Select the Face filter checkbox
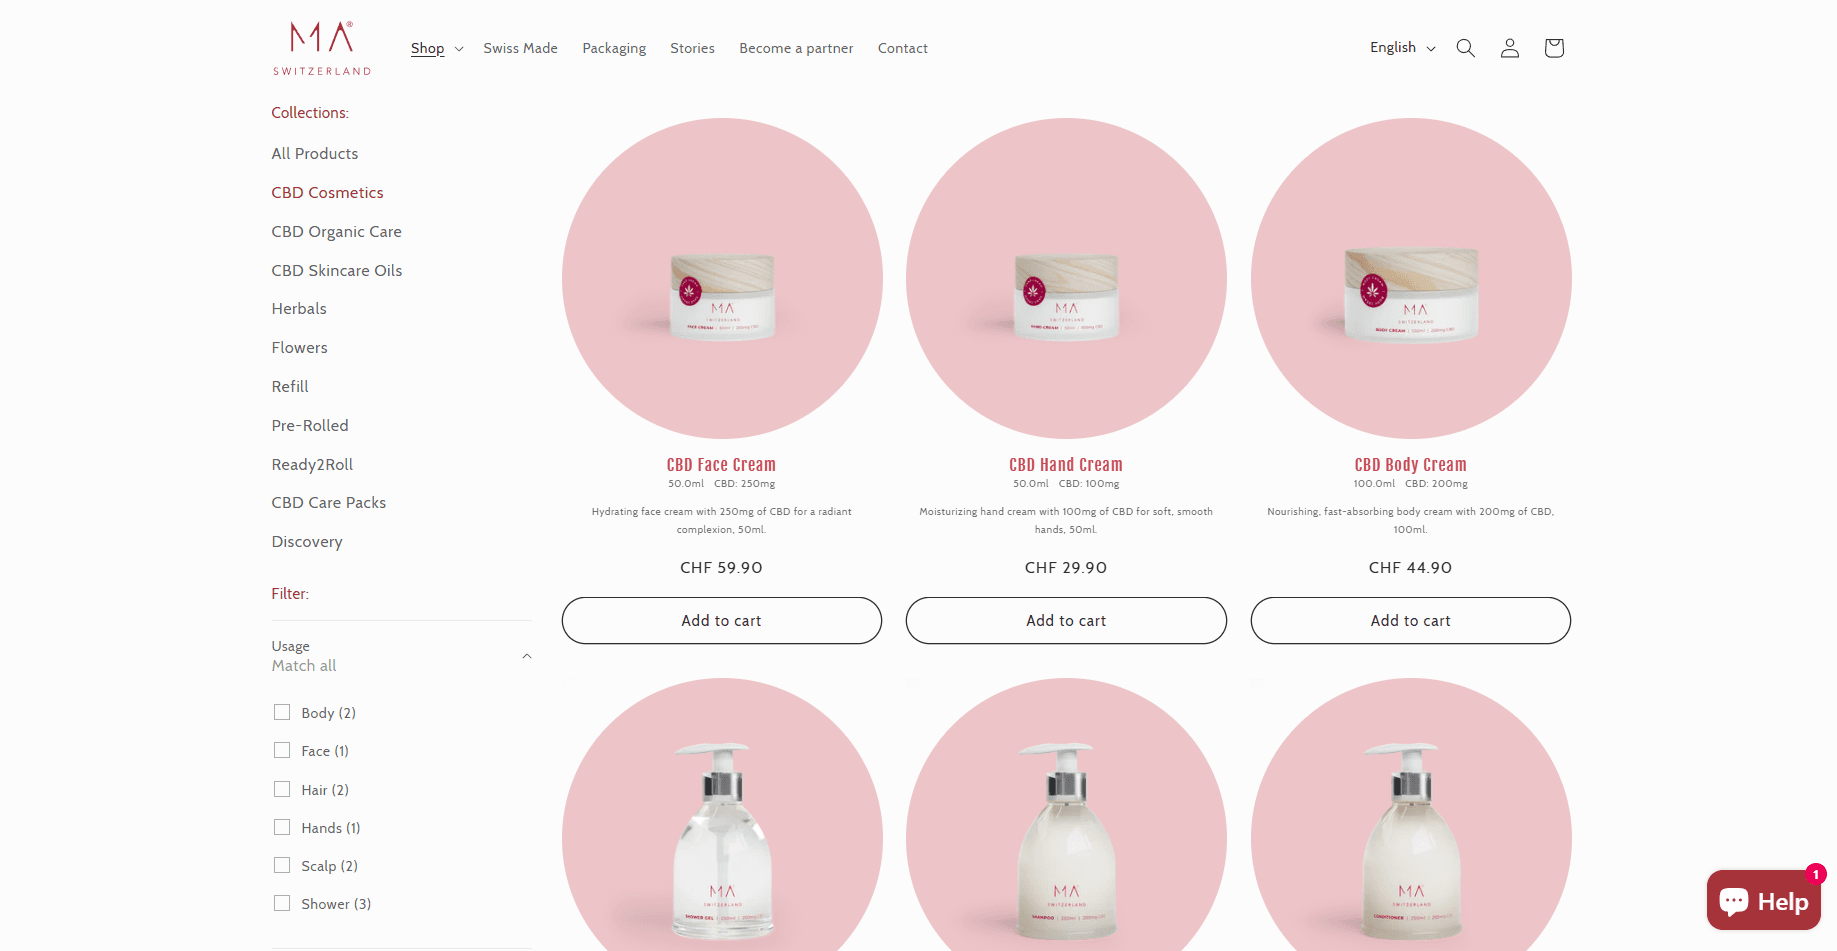Viewport: 1837px width, 951px height. [x=282, y=750]
